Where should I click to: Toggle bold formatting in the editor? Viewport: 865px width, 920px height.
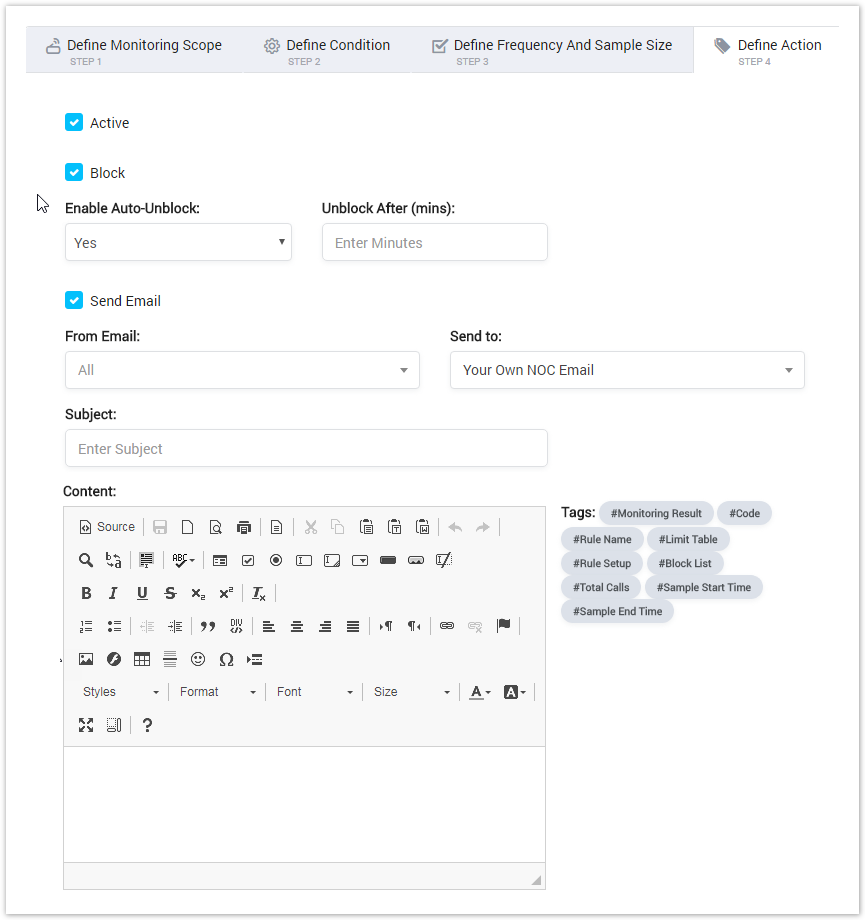pyautogui.click(x=86, y=593)
